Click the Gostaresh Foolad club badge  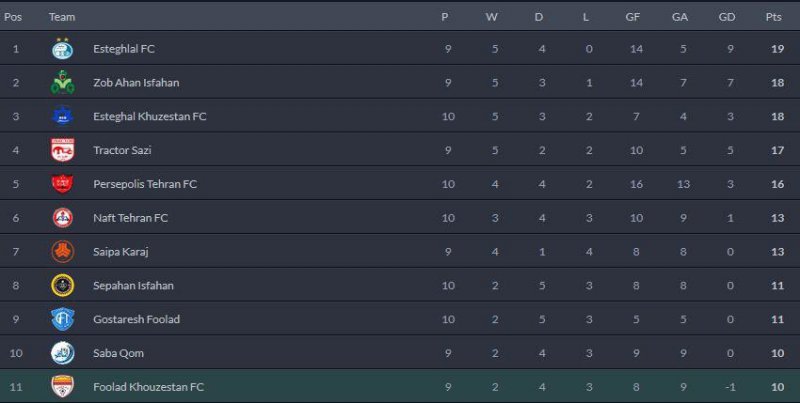pos(62,320)
